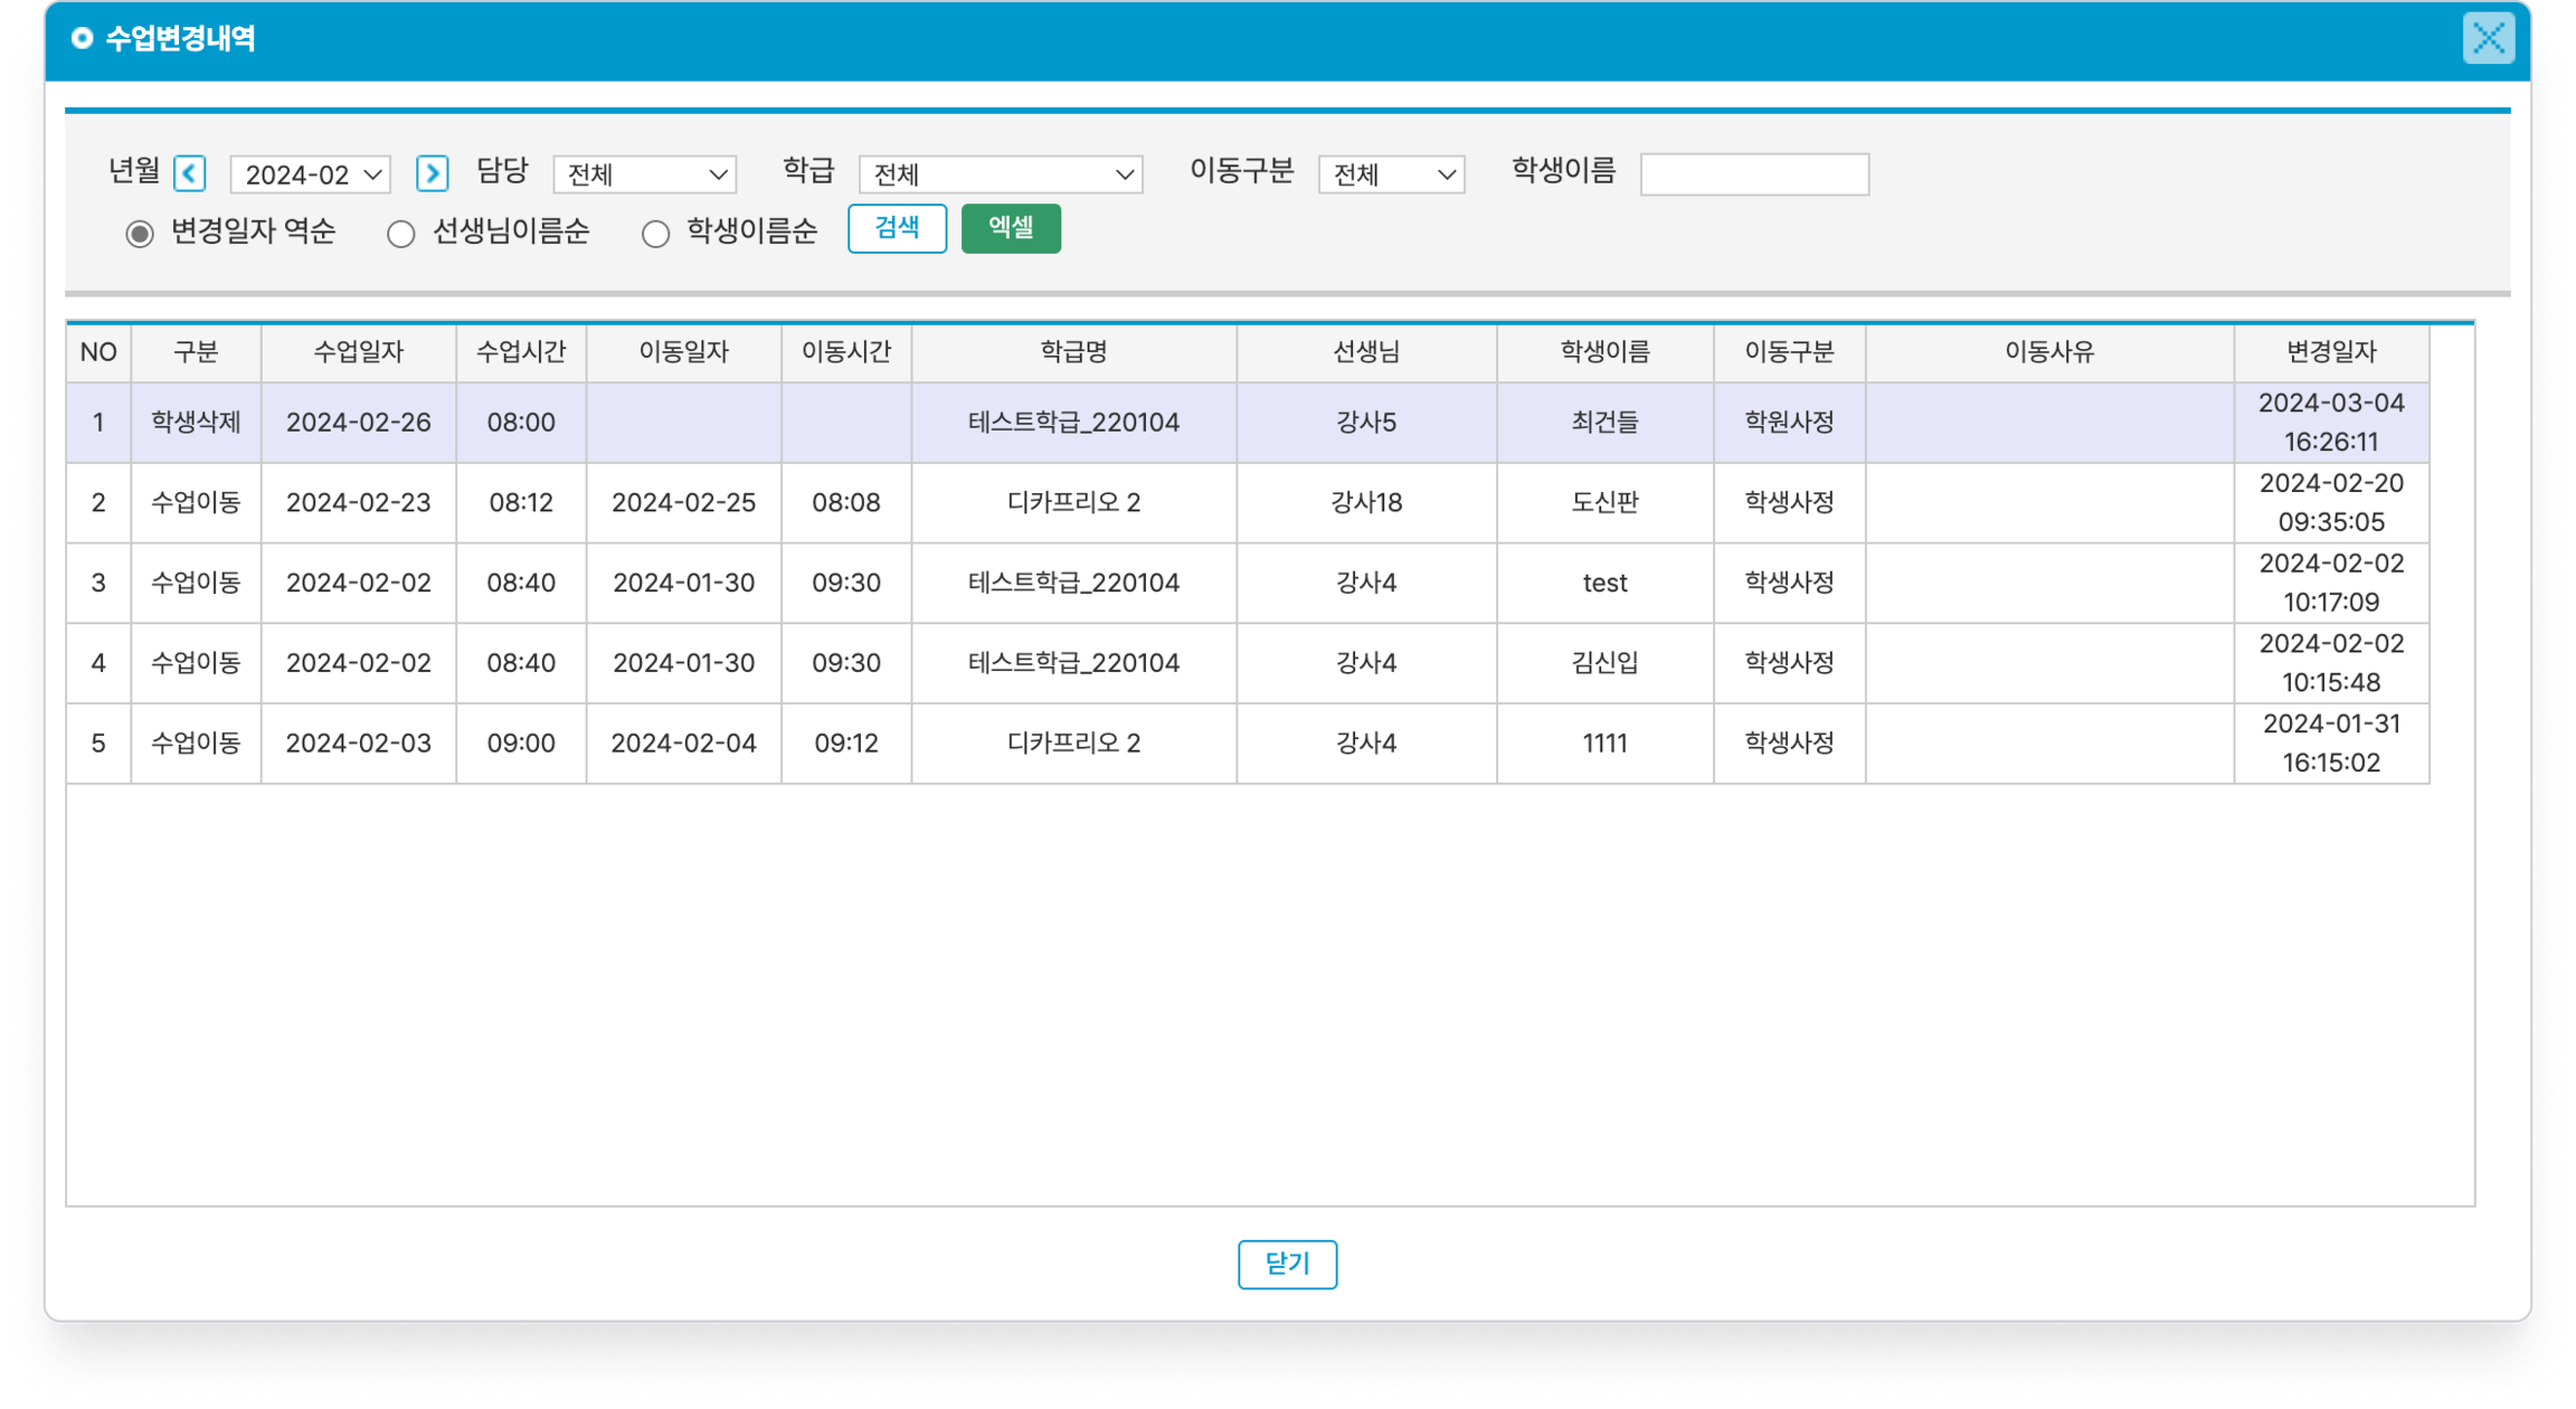This screenshot has width=2576, height=1409.
Task: Click the 검색 search button
Action: [x=897, y=228]
